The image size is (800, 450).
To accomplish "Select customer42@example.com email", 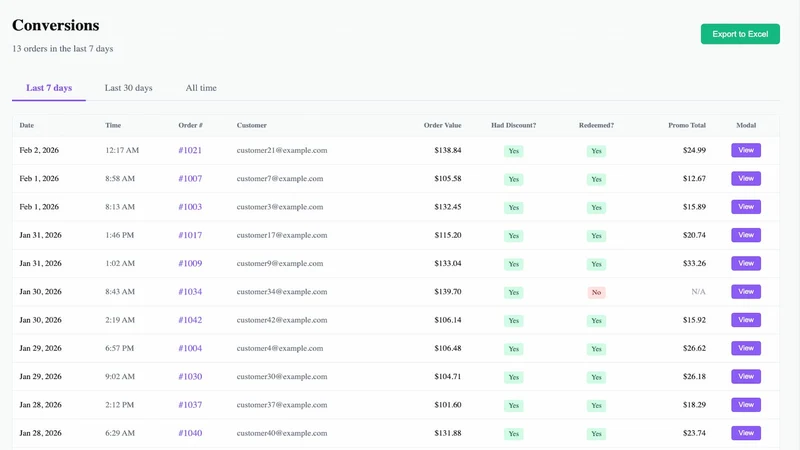I will tap(282, 320).
